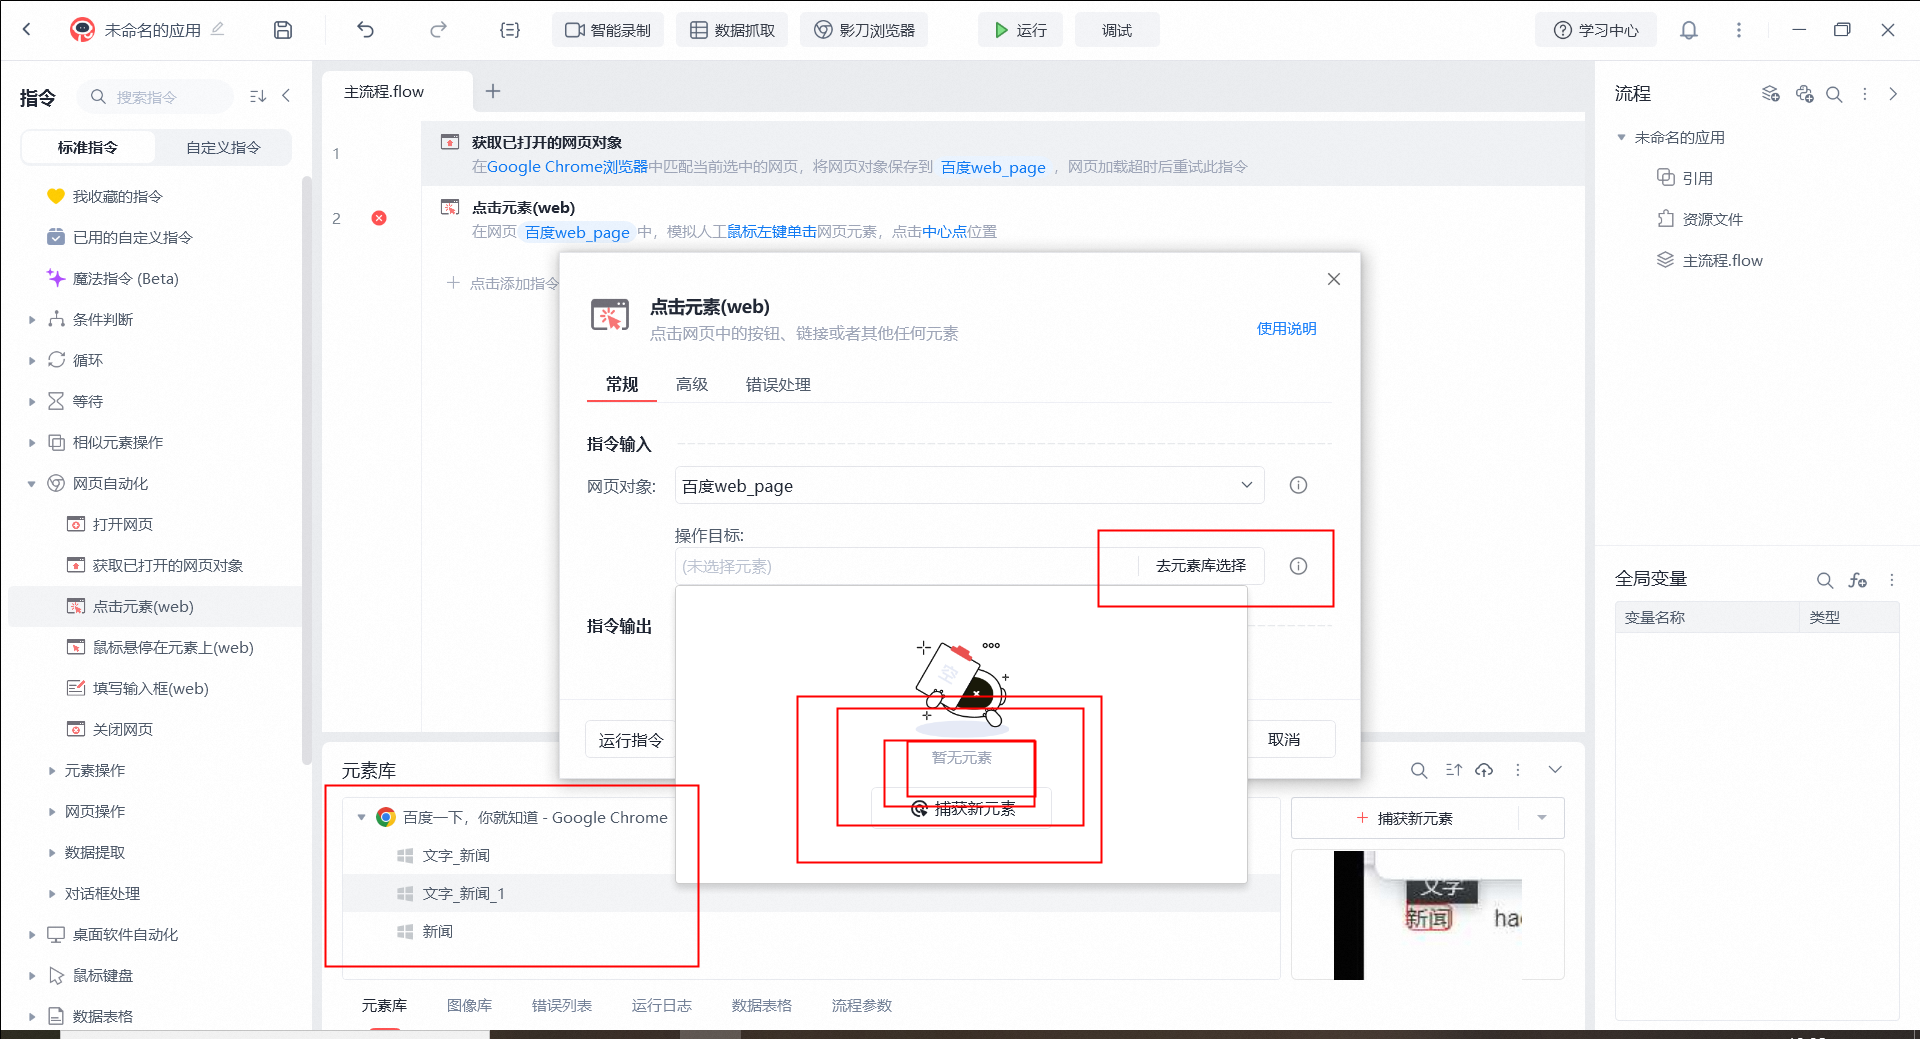
Task: Collapse the 网页自动化 instruction group
Action: point(32,484)
